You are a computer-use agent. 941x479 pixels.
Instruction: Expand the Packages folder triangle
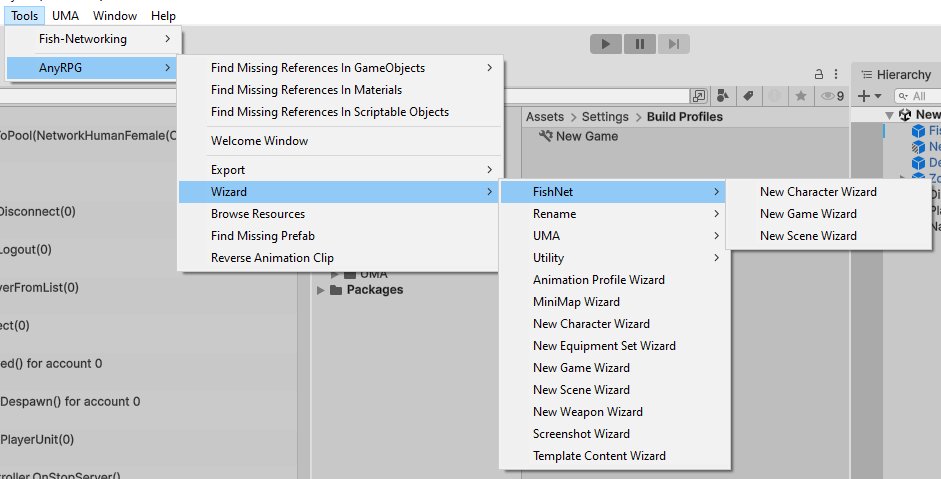320,291
